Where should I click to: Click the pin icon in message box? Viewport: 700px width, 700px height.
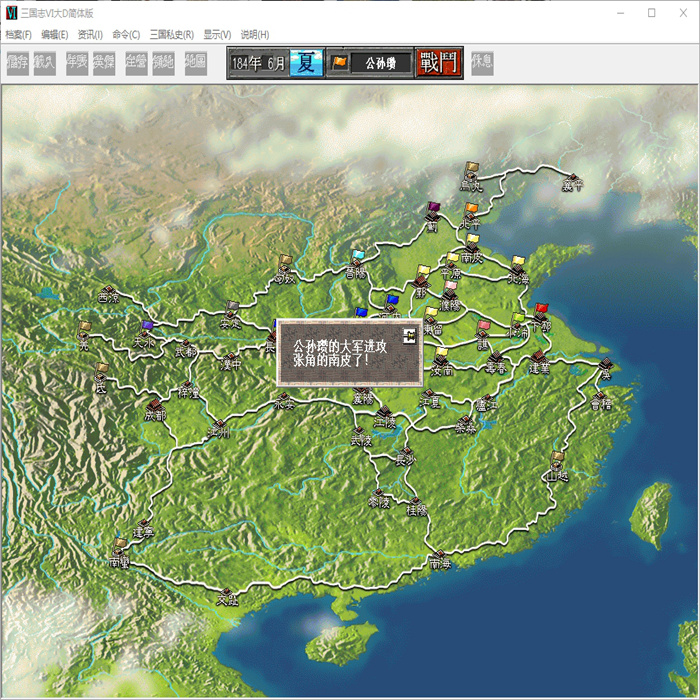pos(409,336)
